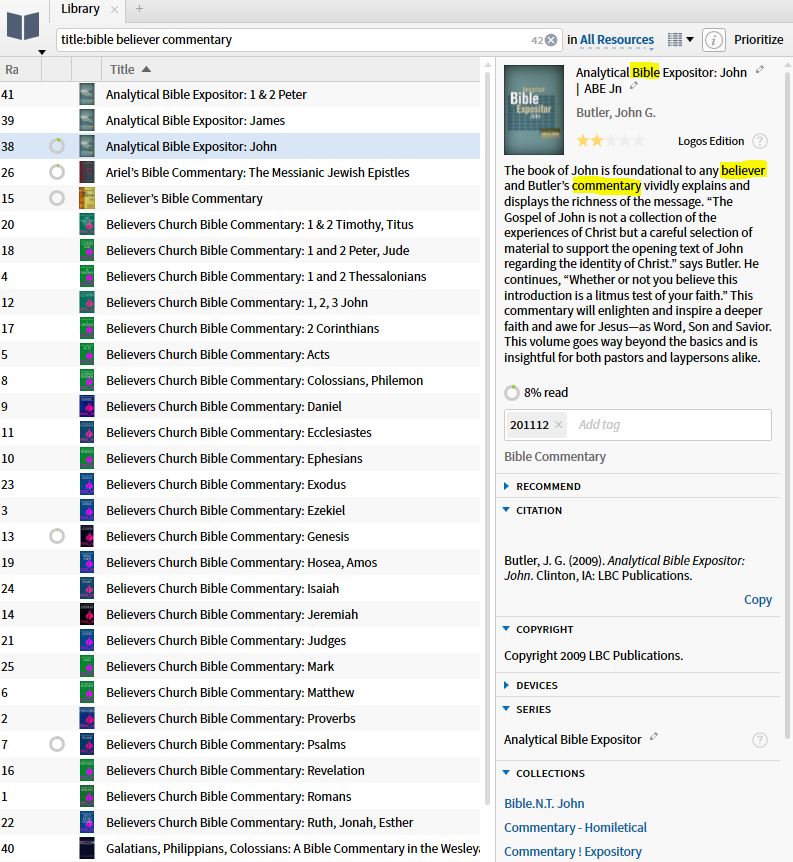This screenshot has width=793, height=862.
Task: Toggle the resource information panel icon
Action: (713, 40)
